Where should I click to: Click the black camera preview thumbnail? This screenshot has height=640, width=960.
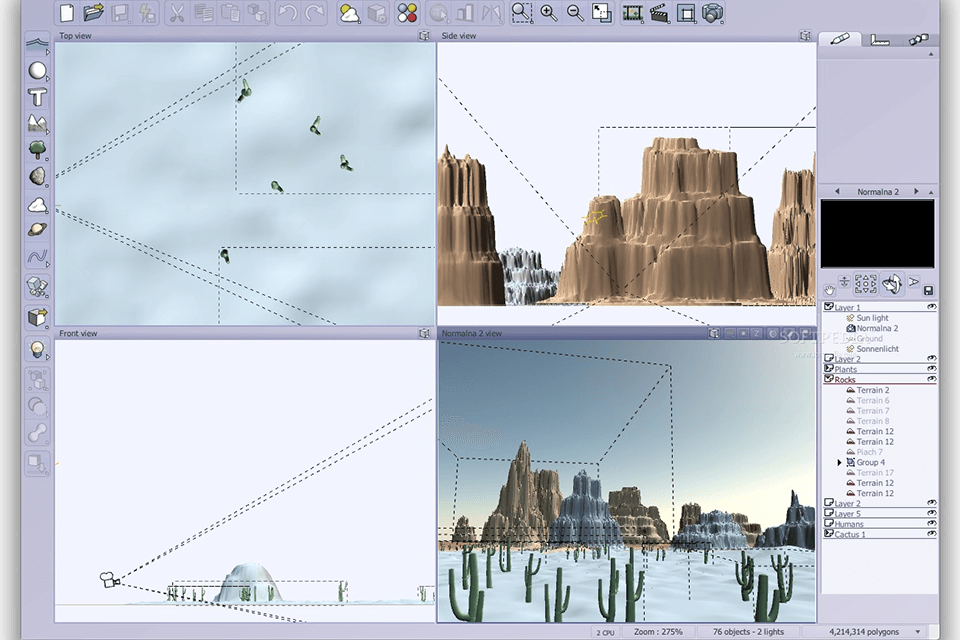[877, 233]
